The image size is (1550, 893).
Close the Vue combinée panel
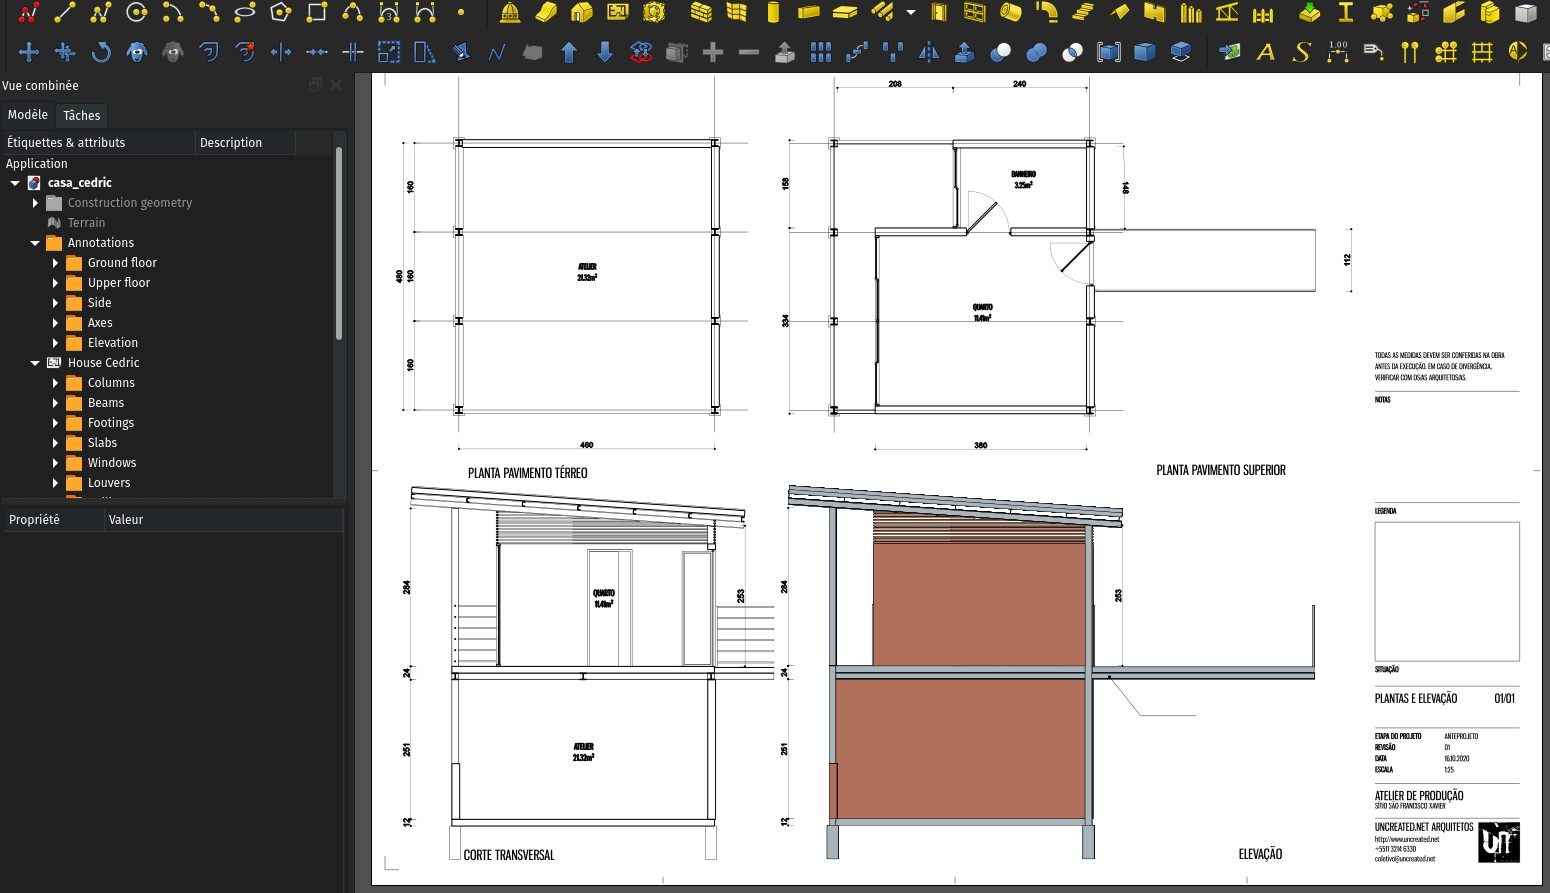point(336,85)
